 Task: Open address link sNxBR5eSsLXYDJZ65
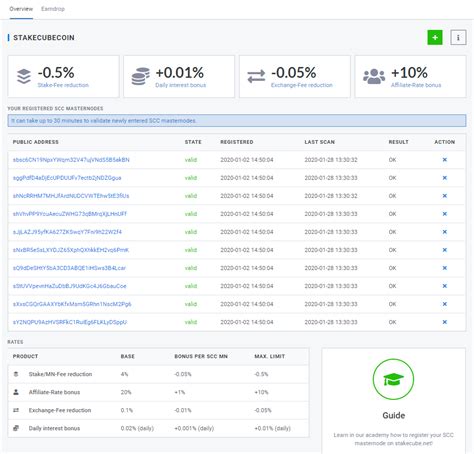tap(71, 250)
